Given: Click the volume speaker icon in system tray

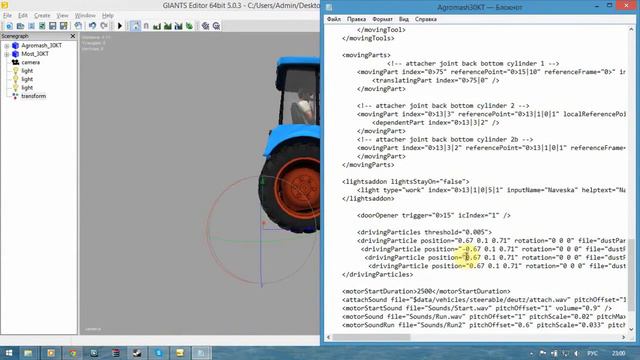Looking at the screenshot, I should coord(576,353).
